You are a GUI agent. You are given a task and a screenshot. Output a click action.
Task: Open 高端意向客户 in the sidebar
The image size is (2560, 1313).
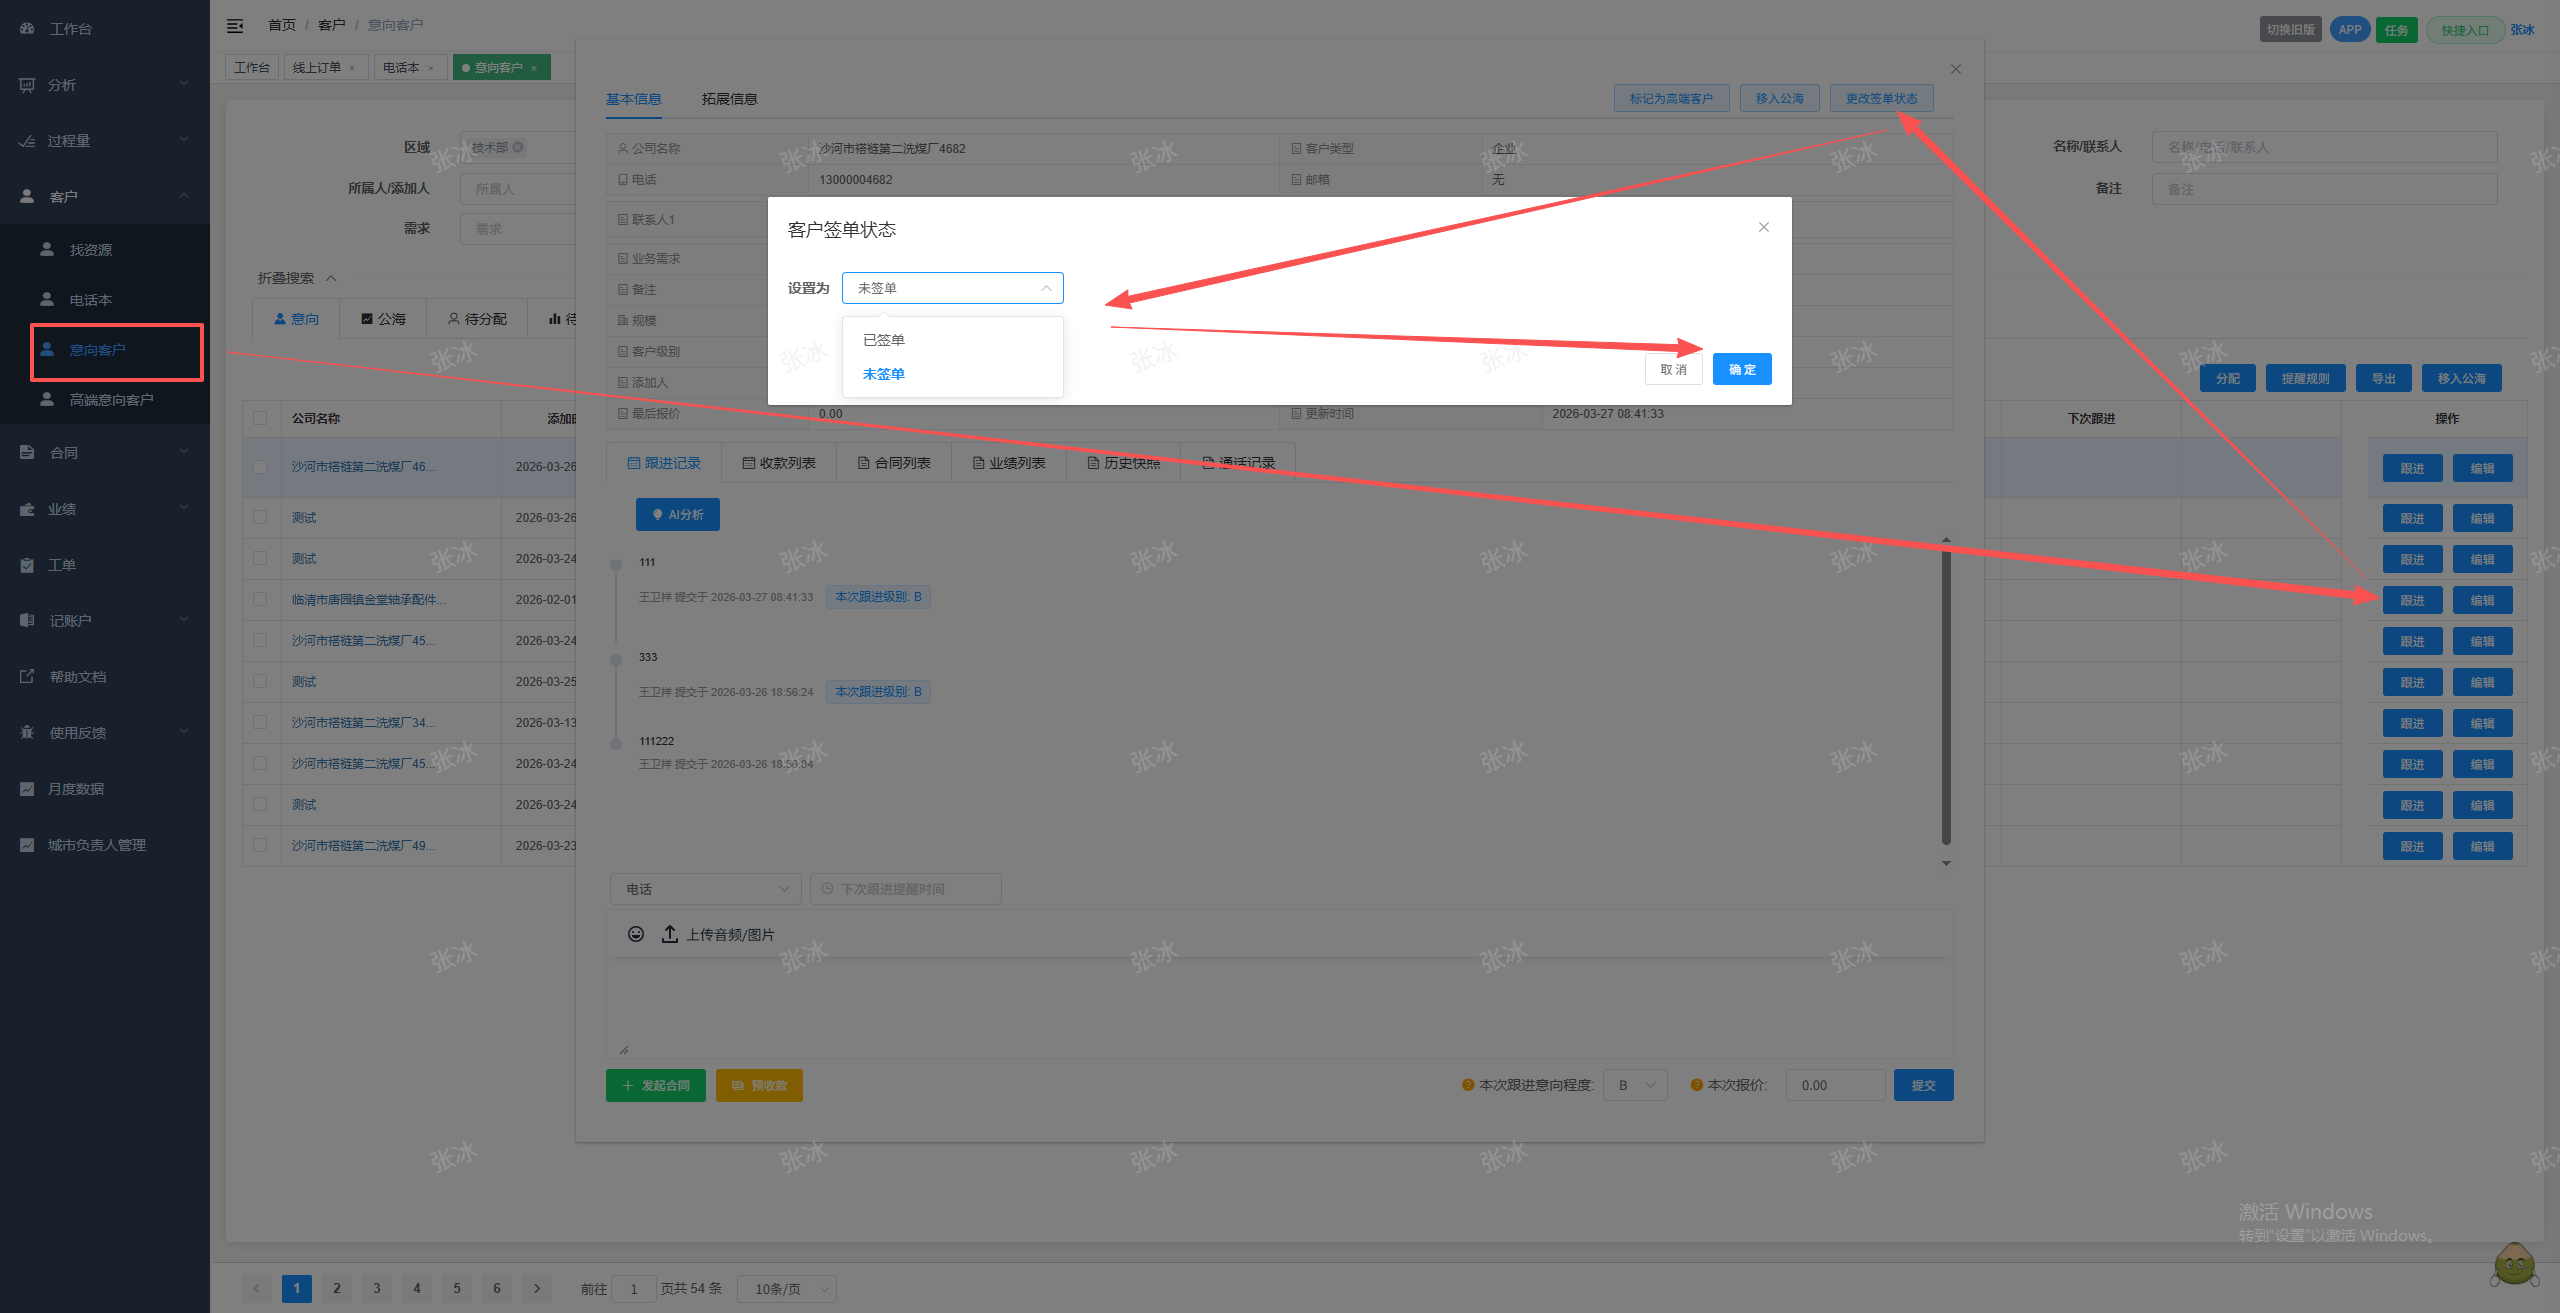click(x=111, y=400)
